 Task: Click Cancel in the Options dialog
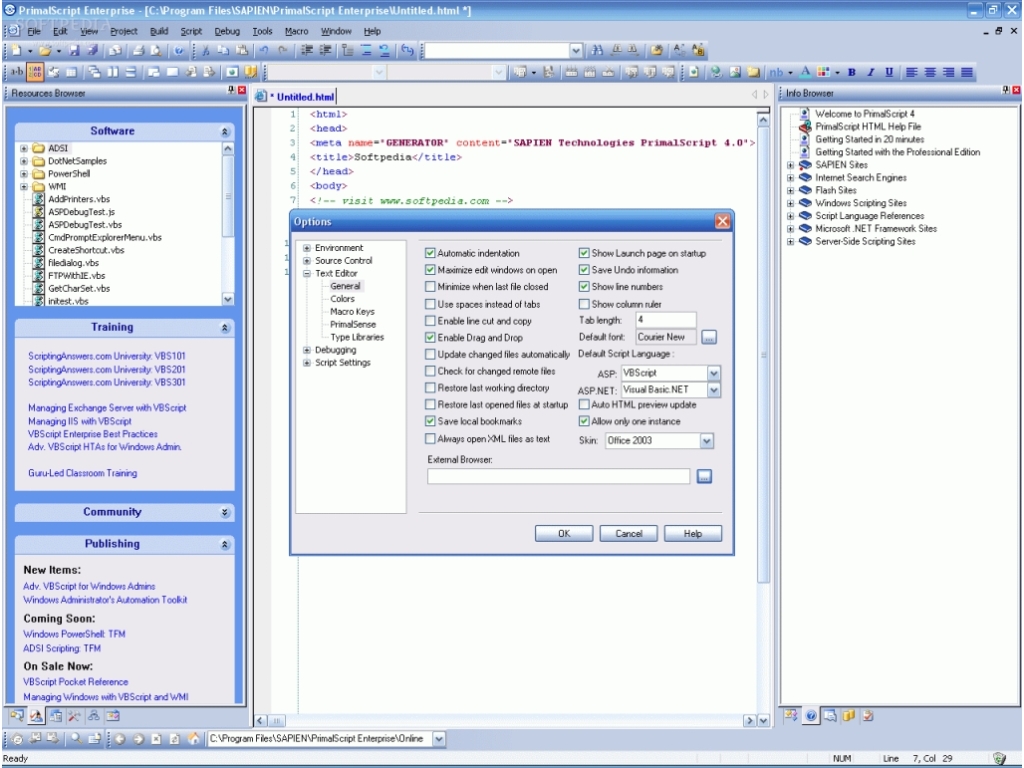pos(629,534)
